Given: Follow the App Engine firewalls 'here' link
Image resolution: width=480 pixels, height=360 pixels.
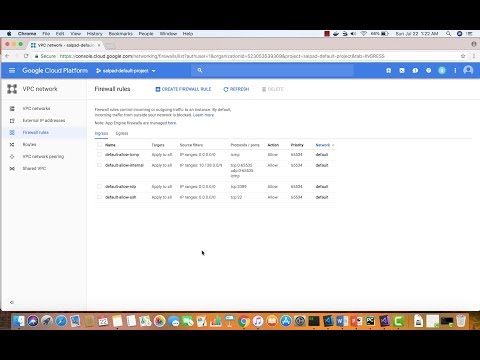Looking at the screenshot, I should coord(172,123).
